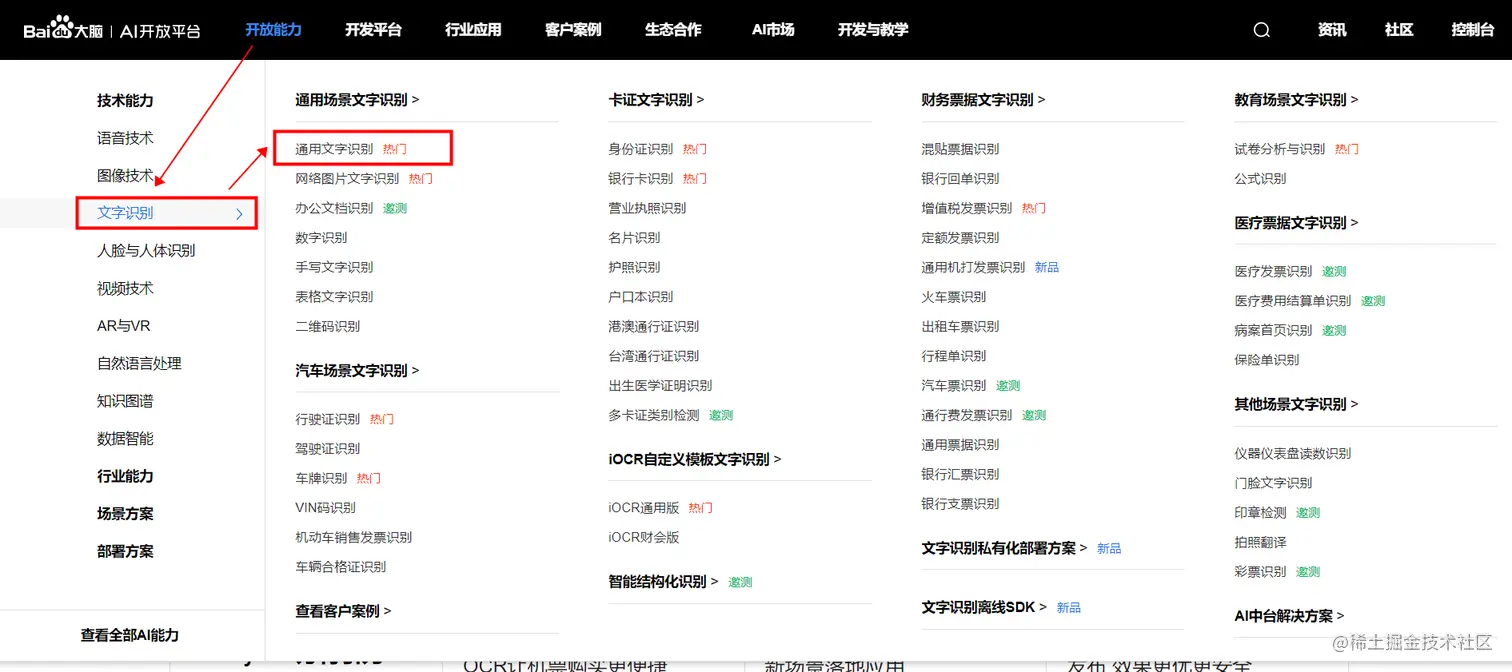Expand 教育场景文字识别 category heading
The height and width of the screenshot is (672, 1512).
tap(1296, 100)
